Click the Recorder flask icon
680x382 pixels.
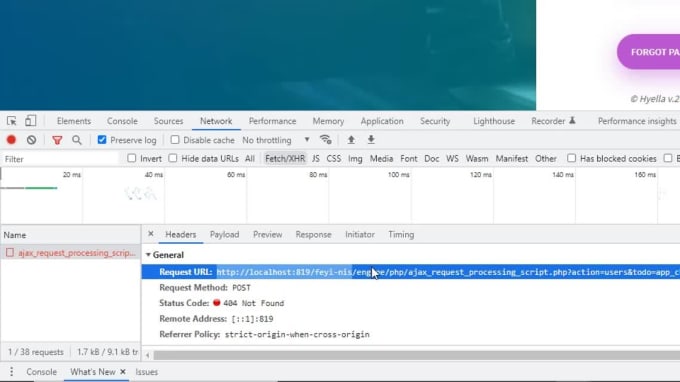(572, 121)
